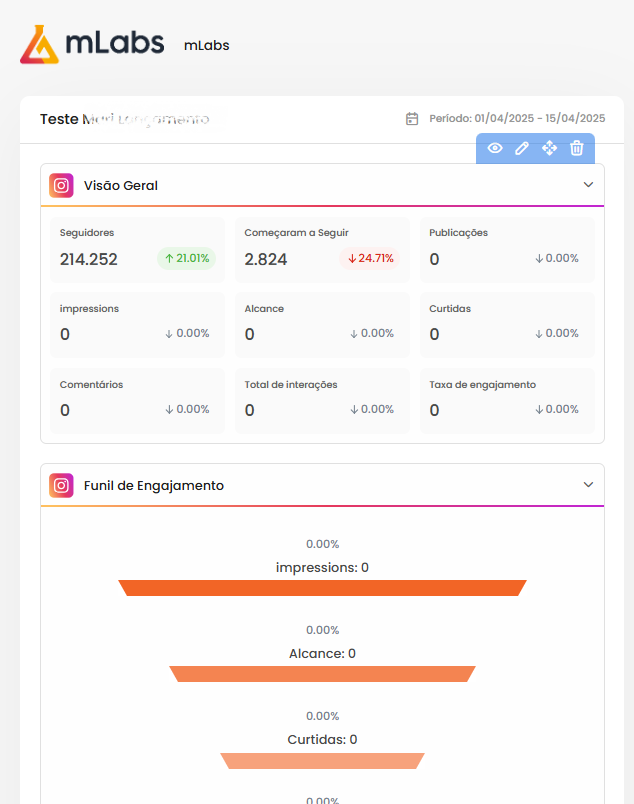Select the pencil edit icon
This screenshot has height=804, width=634.
click(x=521, y=148)
